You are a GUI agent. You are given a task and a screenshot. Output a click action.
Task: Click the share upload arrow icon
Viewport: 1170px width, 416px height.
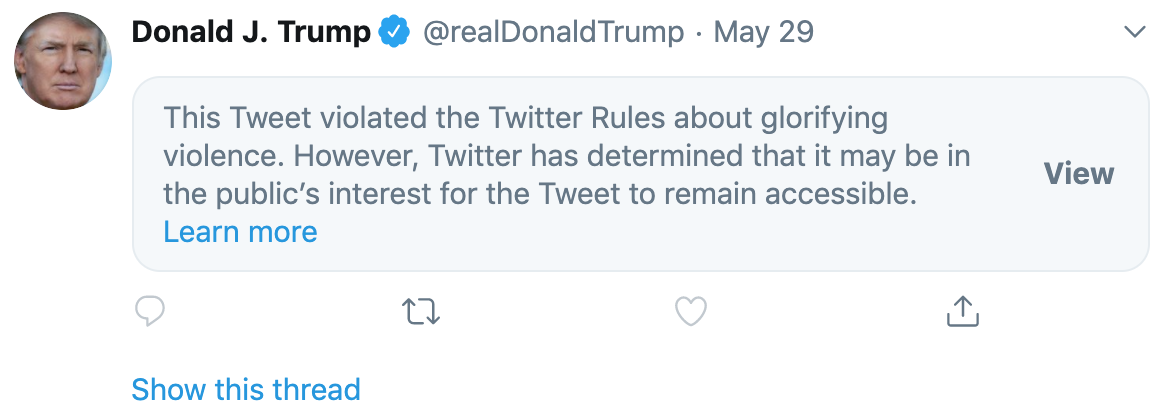pyautogui.click(x=962, y=311)
